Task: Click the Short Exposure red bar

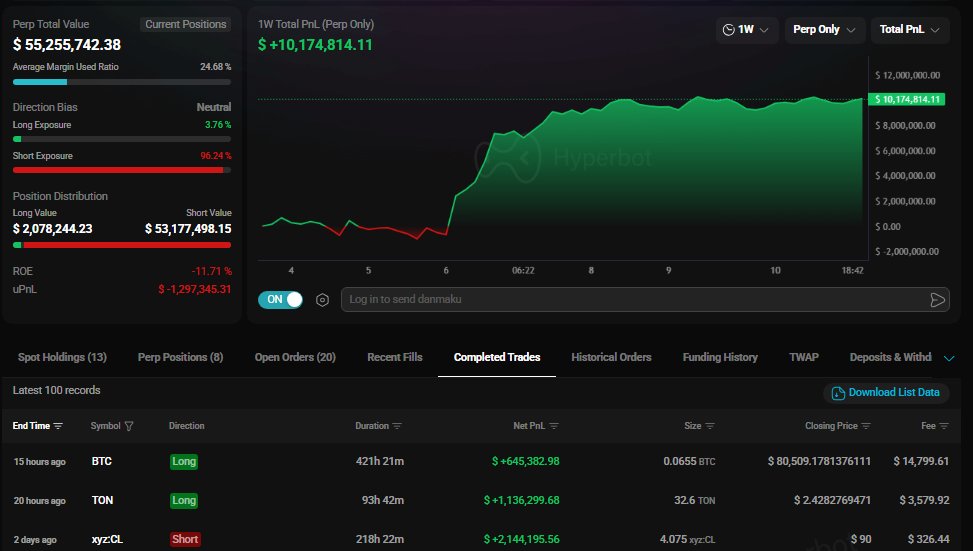Action: pos(122,170)
